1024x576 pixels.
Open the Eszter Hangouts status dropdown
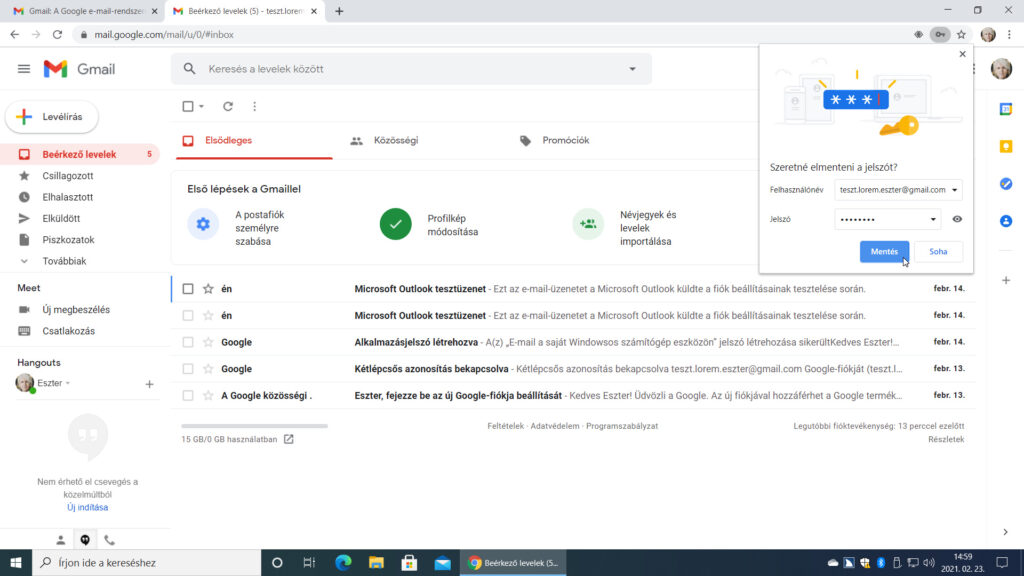coord(68,383)
